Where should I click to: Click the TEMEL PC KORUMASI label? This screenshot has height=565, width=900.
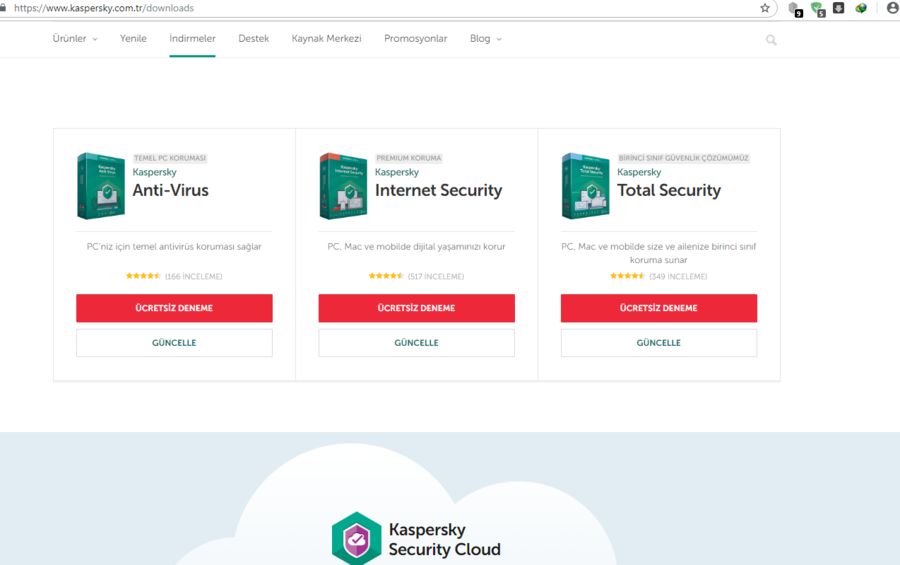170,158
